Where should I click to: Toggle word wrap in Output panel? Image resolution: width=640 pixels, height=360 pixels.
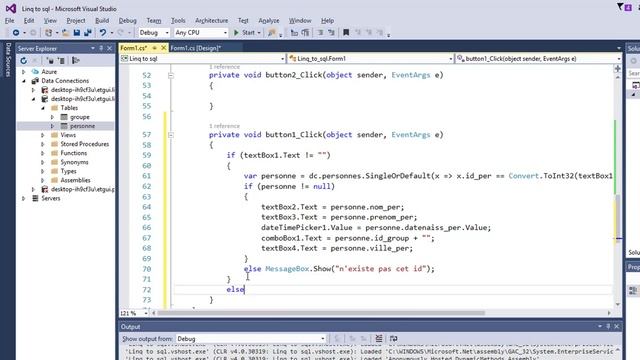(x=393, y=338)
